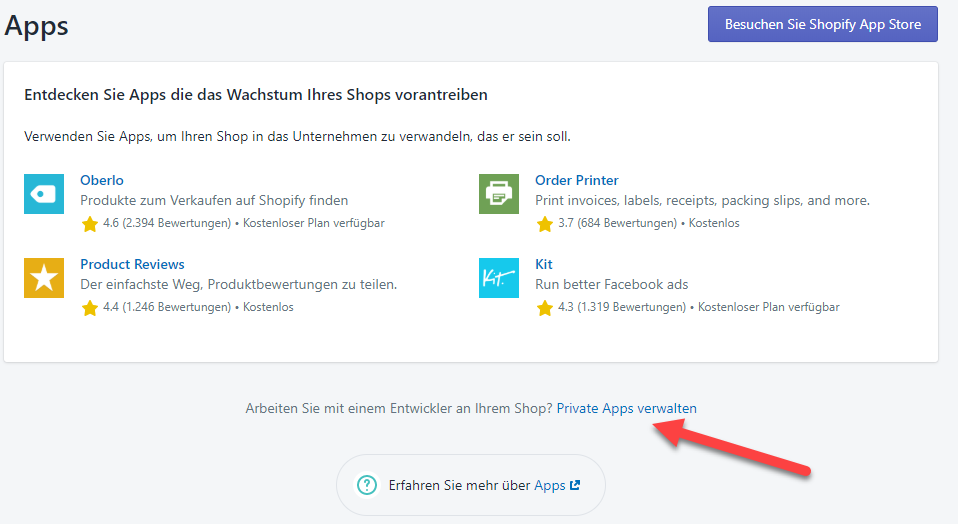958x524 pixels.
Task: Select rating text "3.7 (684 Bewertungen)"
Action: tap(617, 223)
